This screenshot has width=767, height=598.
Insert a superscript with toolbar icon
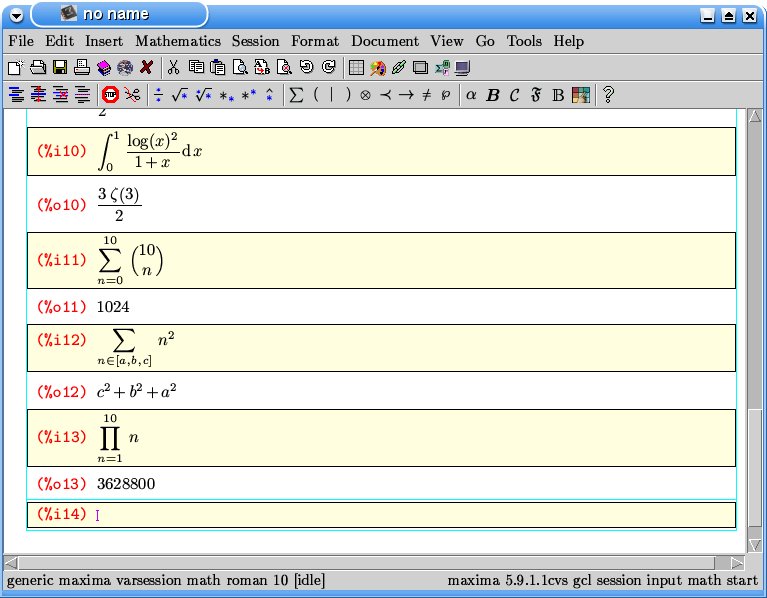coord(248,93)
